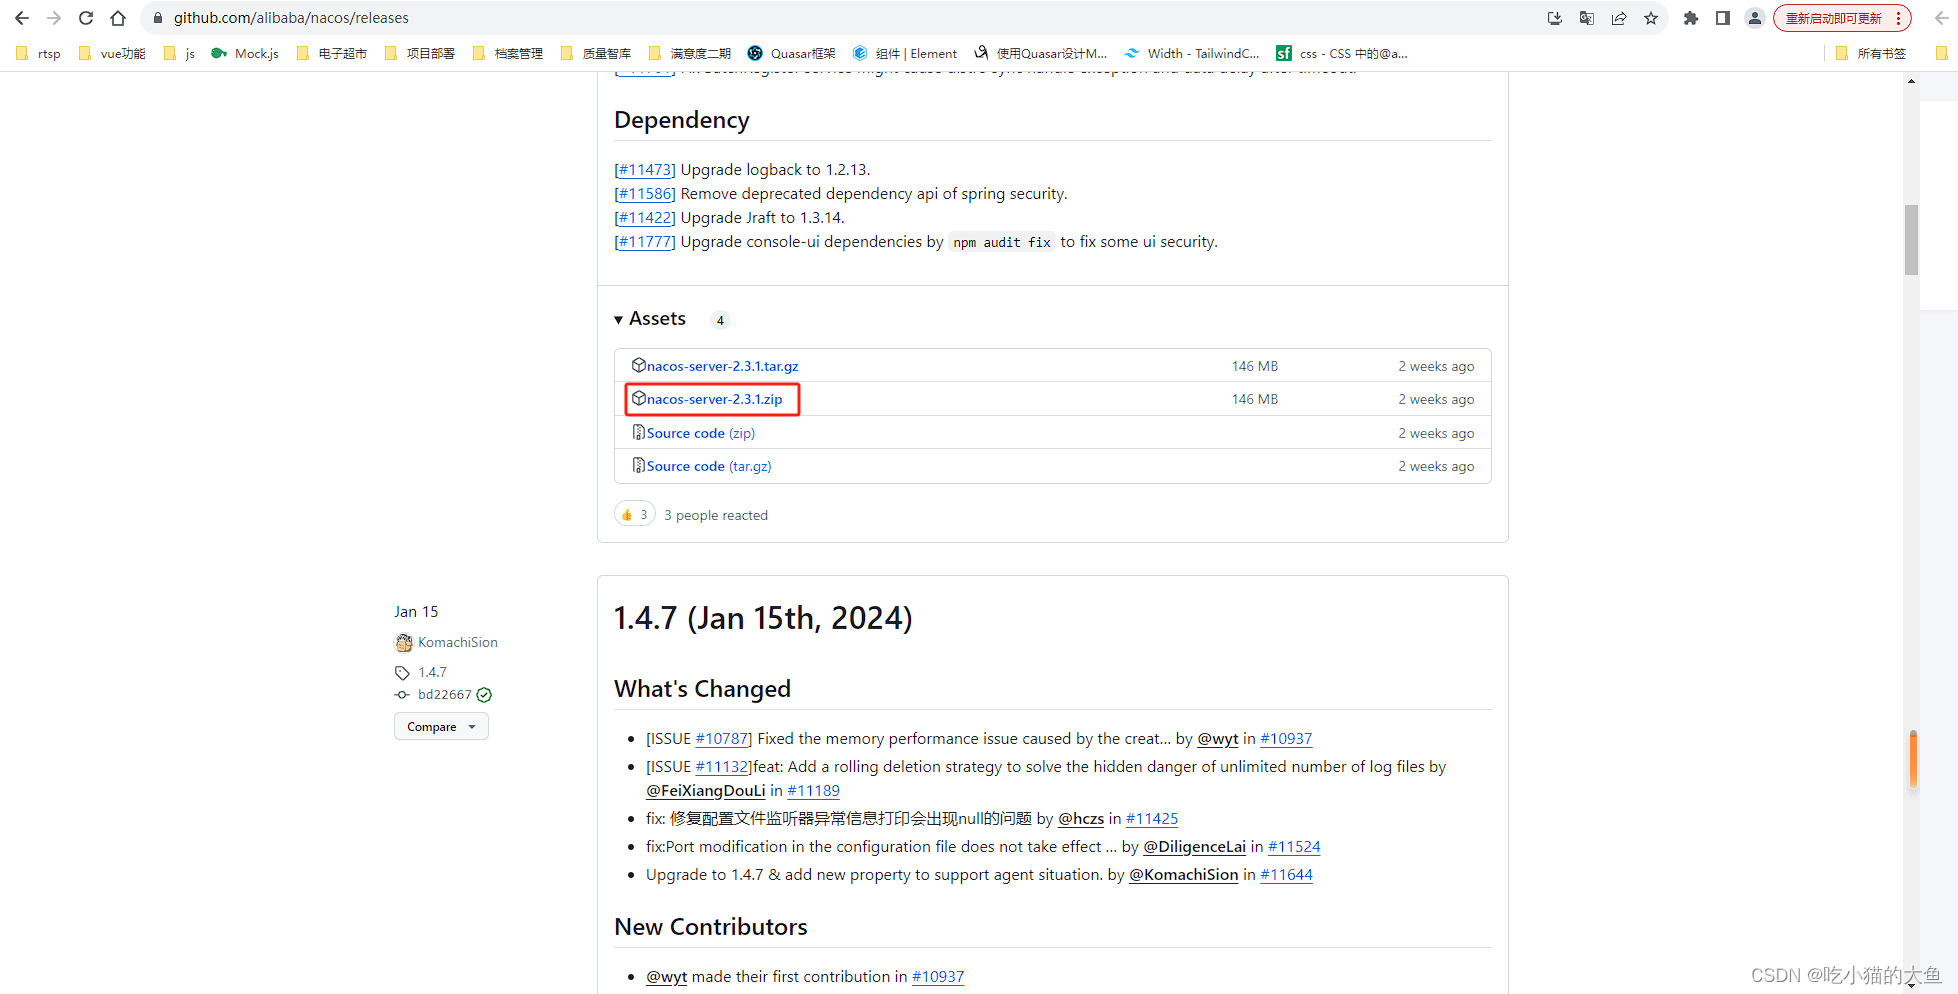Toggle the browser side panel
Viewport: 1958px width, 994px height.
[x=1723, y=18]
